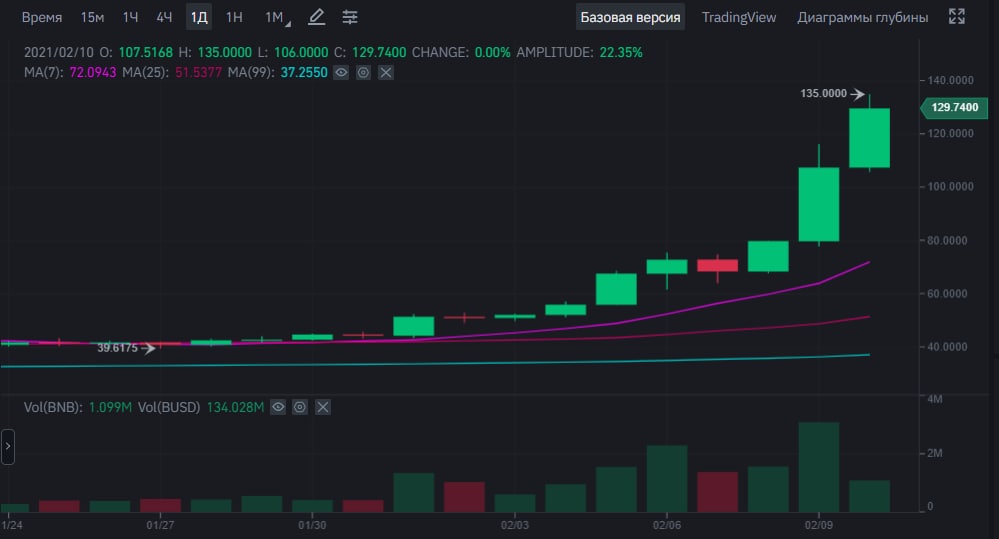The width and height of the screenshot is (999, 539).
Task: Toggle volume indicator visibility eye icon
Action: click(278, 407)
